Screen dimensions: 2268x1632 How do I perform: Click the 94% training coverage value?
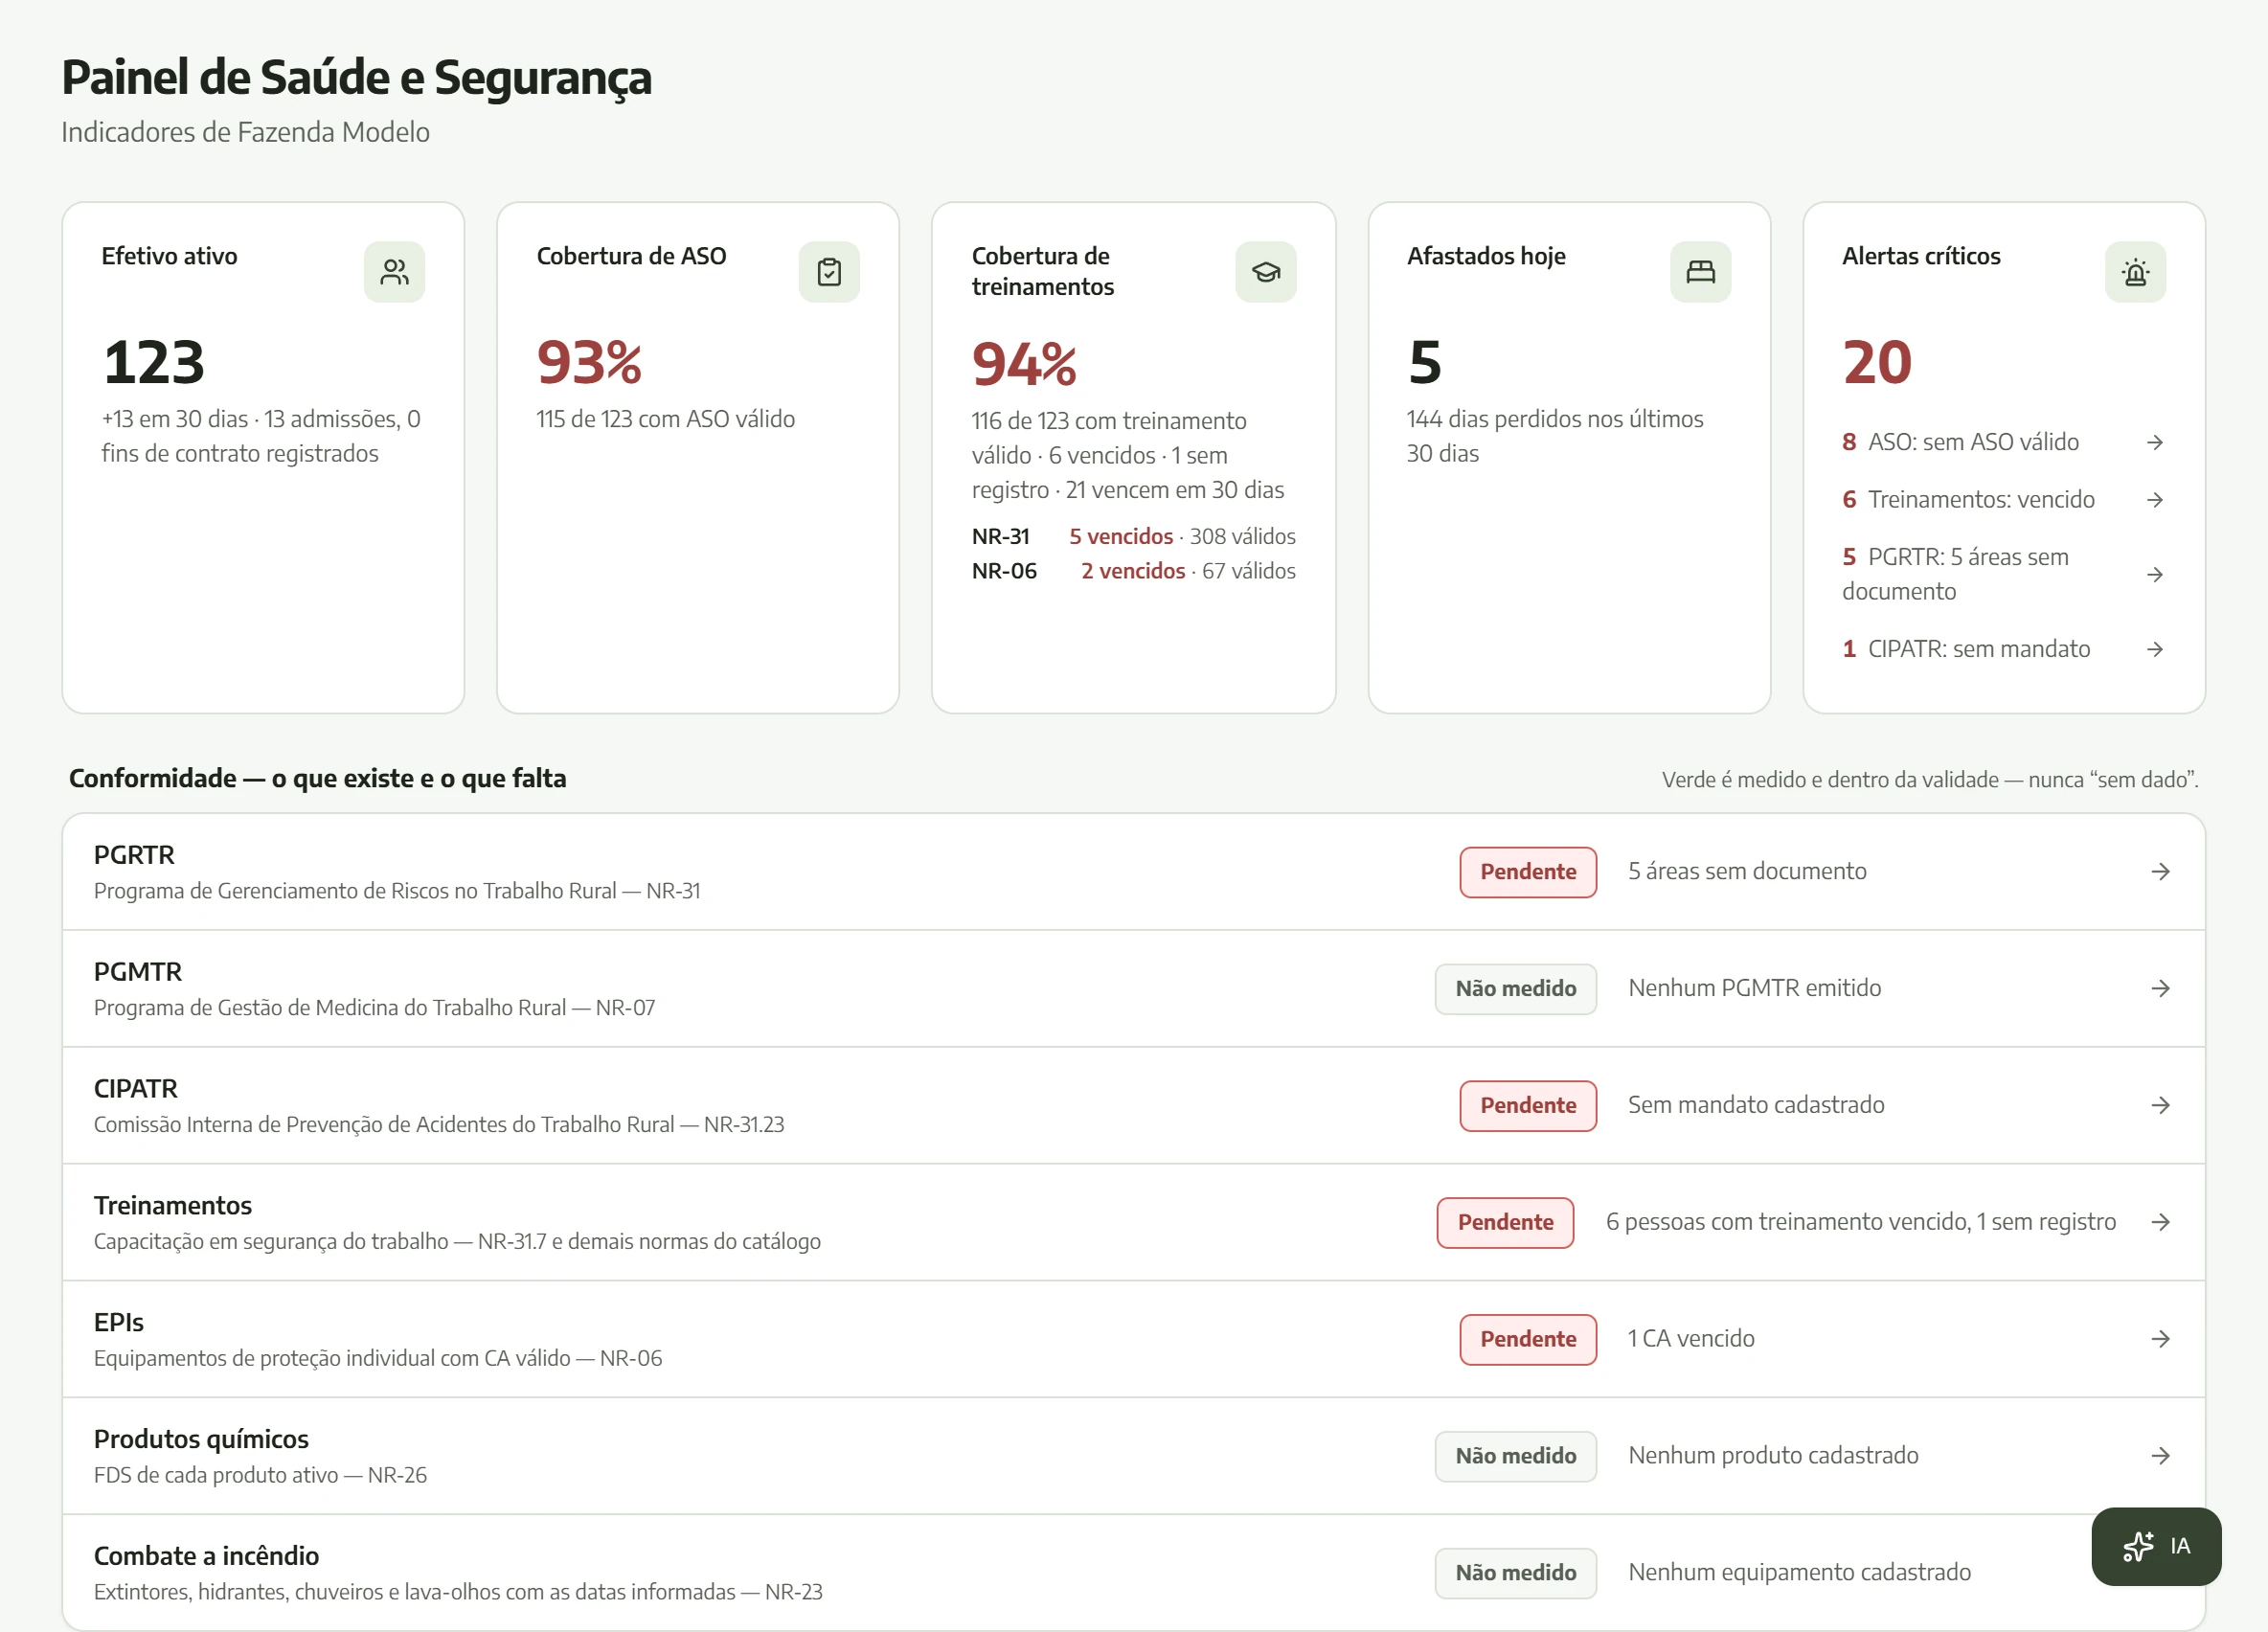pos(1024,364)
